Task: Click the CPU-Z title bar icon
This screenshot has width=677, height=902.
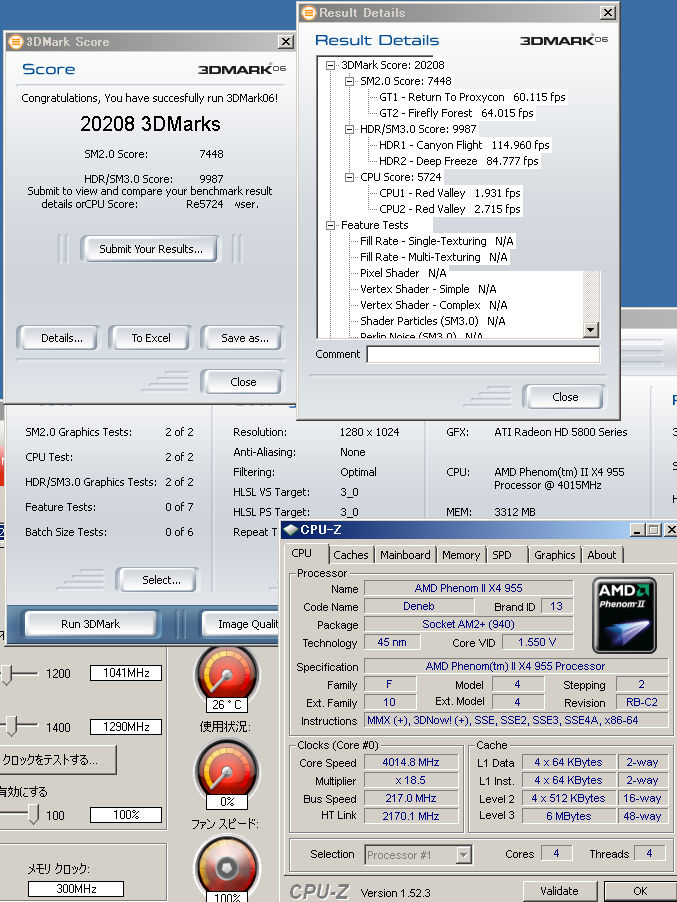Action: (291, 530)
